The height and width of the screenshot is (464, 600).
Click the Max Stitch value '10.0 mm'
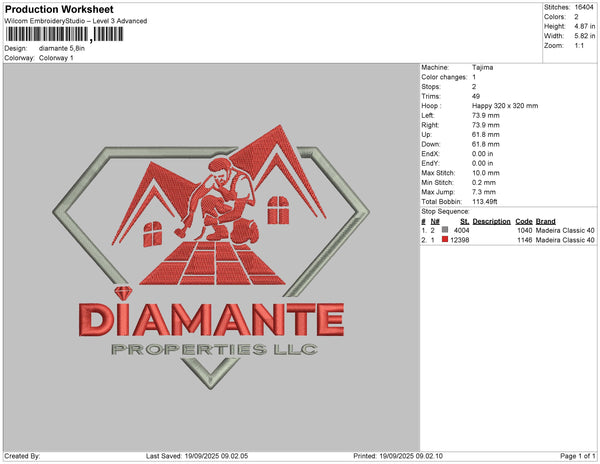coord(486,173)
